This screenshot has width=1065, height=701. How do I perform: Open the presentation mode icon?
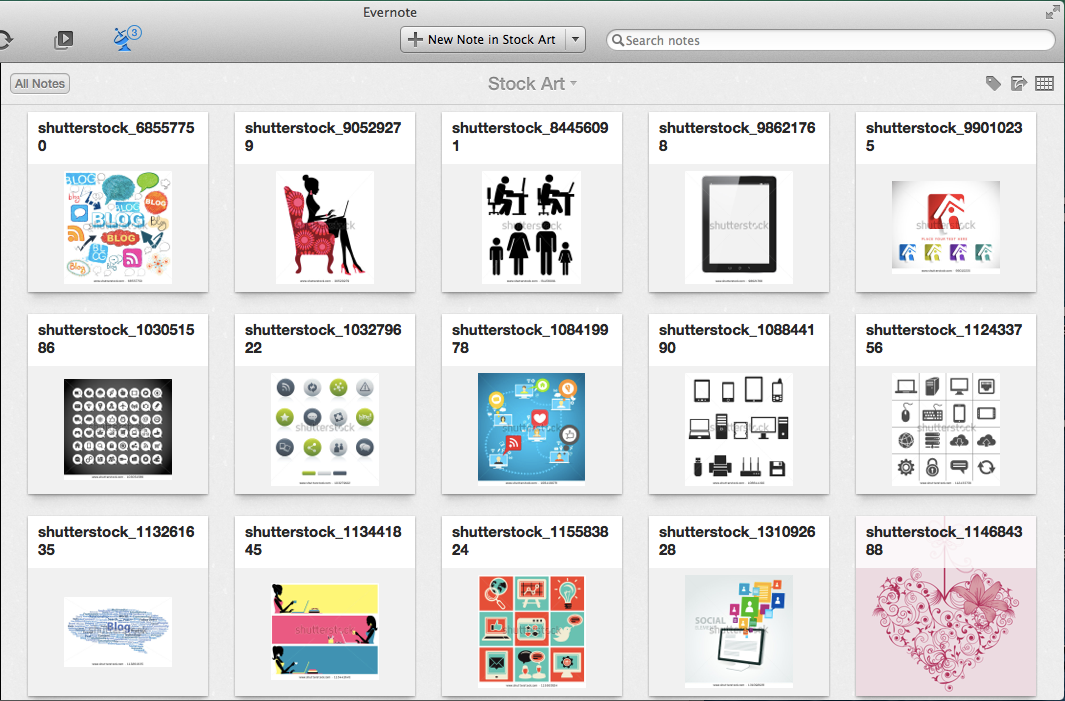click(x=63, y=40)
